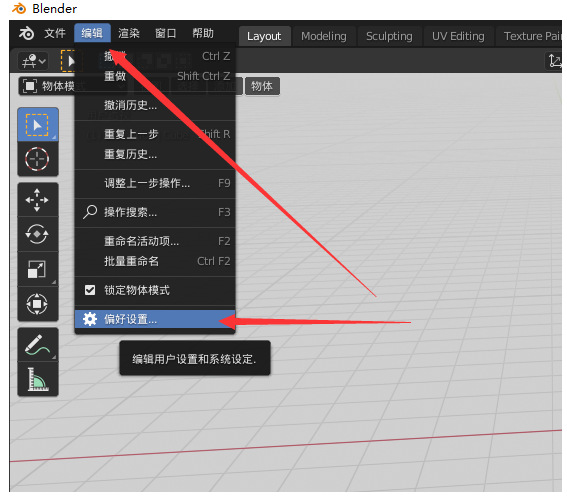Click the transform orientation icon at right
Screen dimensions: 567x497
(554, 61)
